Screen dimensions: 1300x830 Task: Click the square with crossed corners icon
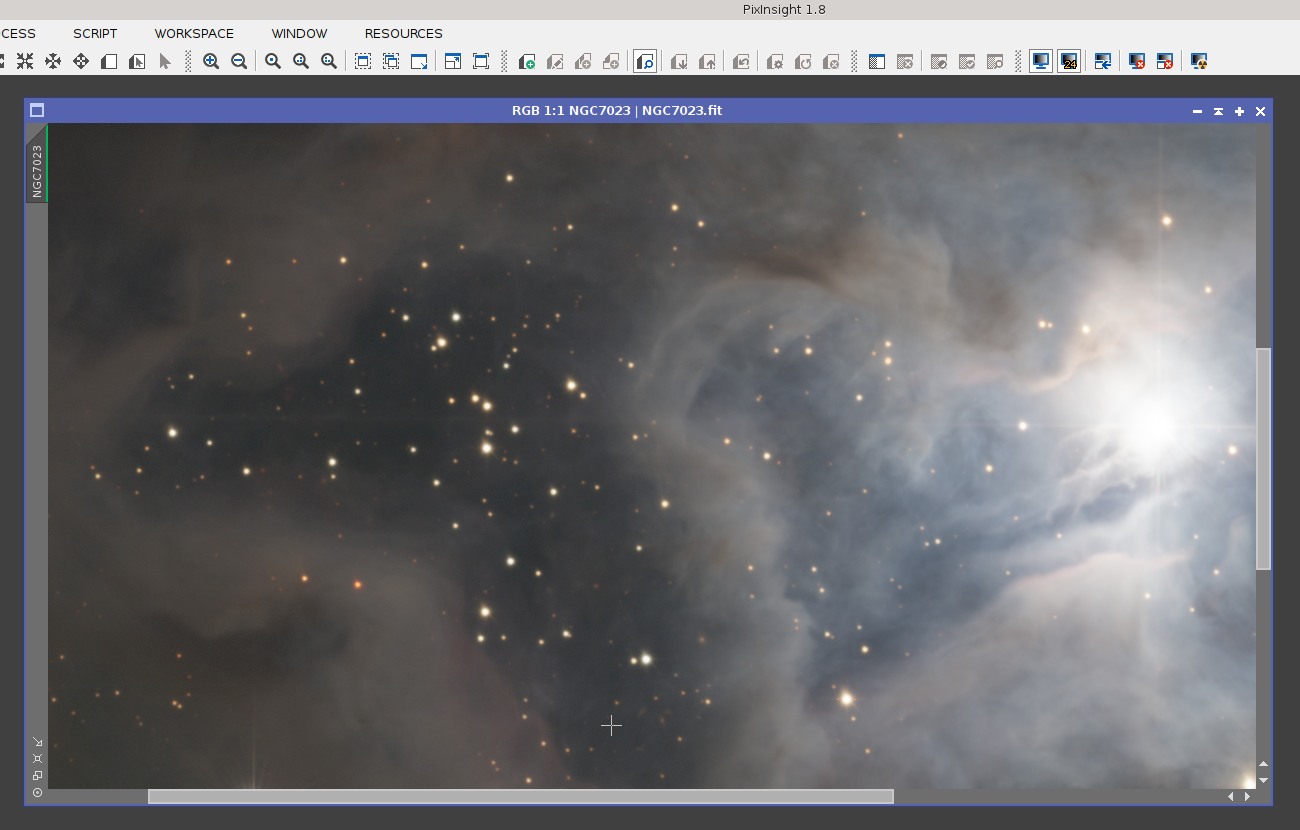click(37, 759)
